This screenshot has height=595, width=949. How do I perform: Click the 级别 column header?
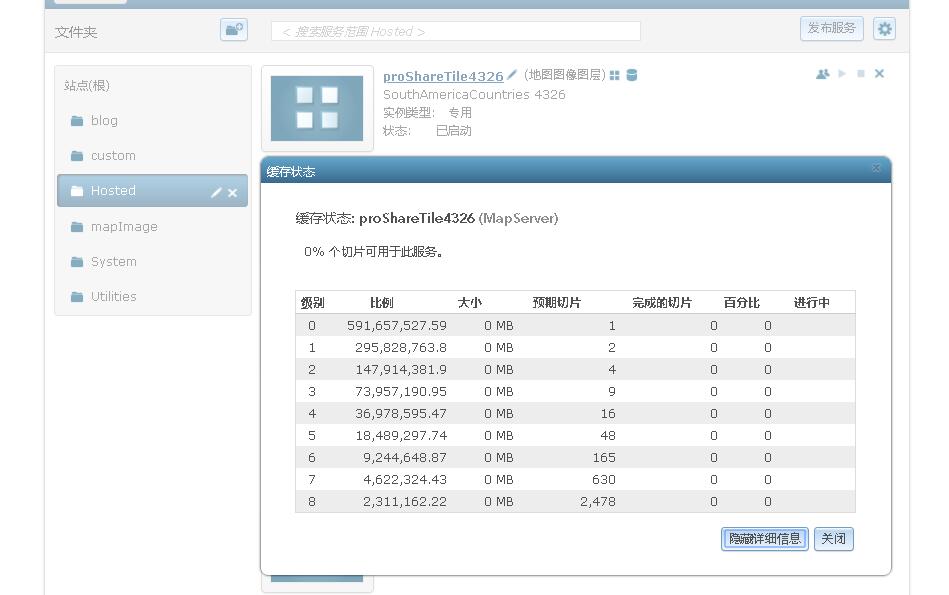coord(312,303)
